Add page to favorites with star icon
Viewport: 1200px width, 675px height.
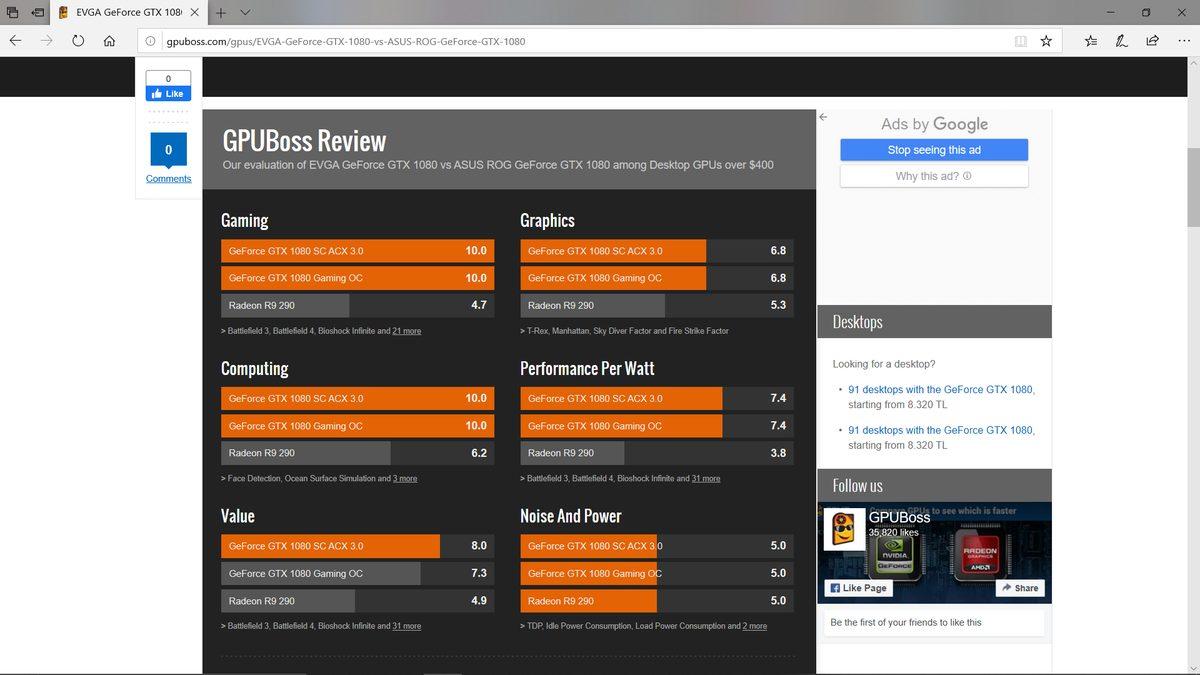(1046, 41)
